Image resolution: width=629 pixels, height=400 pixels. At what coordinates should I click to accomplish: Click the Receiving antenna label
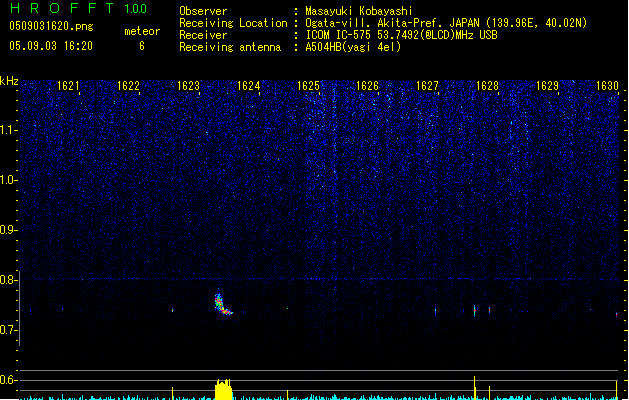230,47
